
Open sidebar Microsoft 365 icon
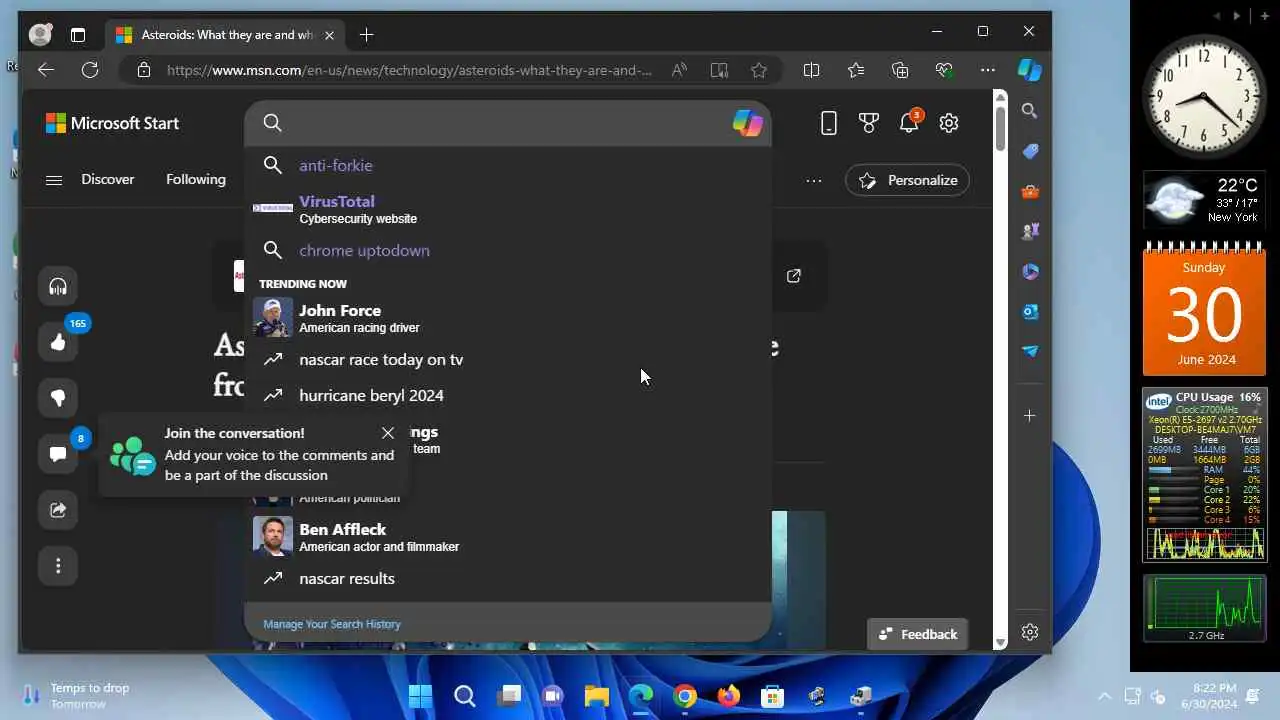1030,271
